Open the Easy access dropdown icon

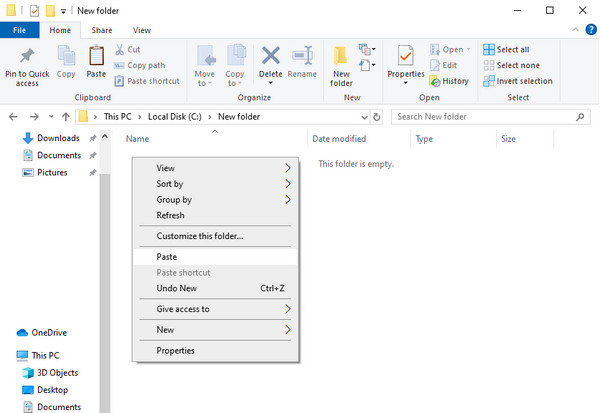click(367, 65)
